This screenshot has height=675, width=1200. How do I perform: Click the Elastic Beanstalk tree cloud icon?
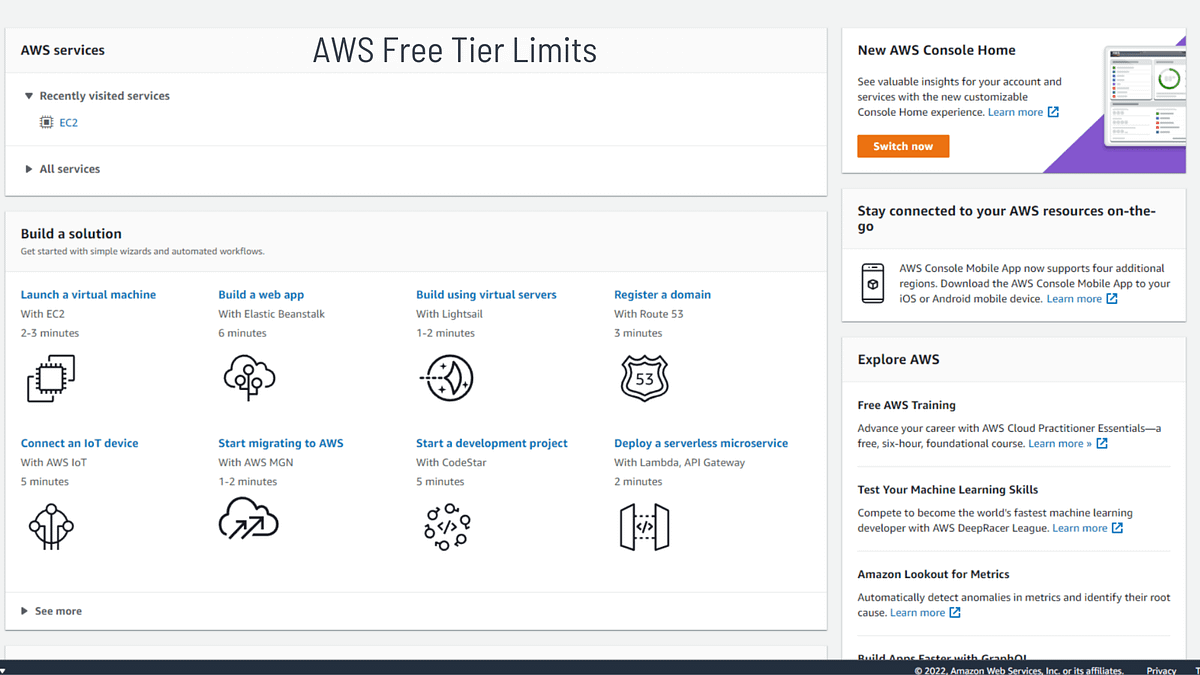[x=248, y=377]
